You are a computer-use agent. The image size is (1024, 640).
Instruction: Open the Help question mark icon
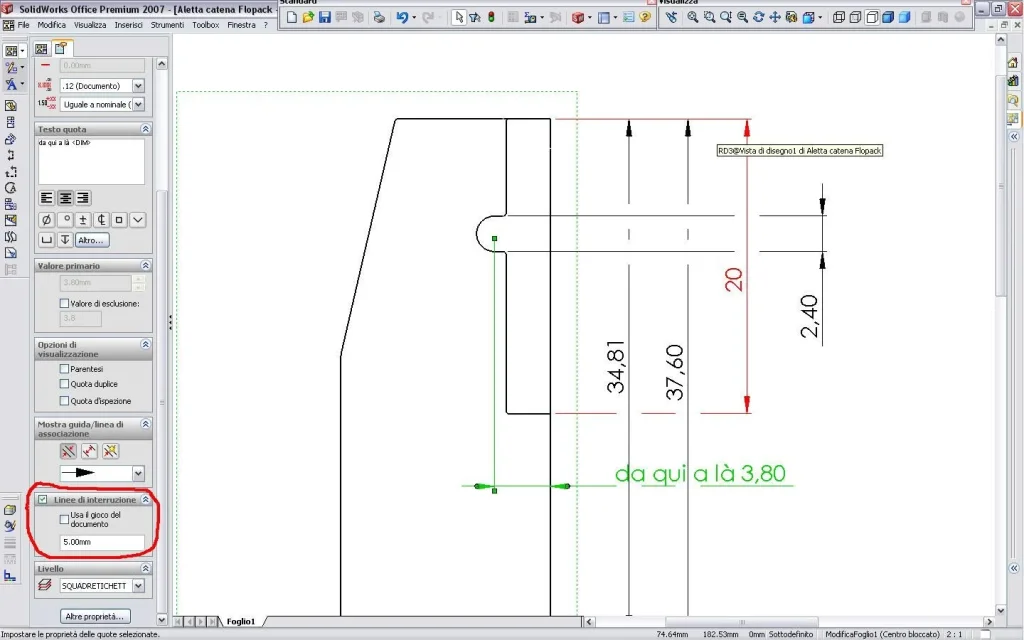click(645, 18)
